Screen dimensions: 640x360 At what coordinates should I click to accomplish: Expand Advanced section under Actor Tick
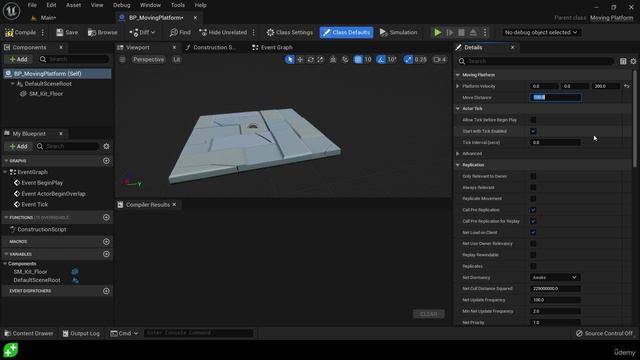pyautogui.click(x=458, y=153)
